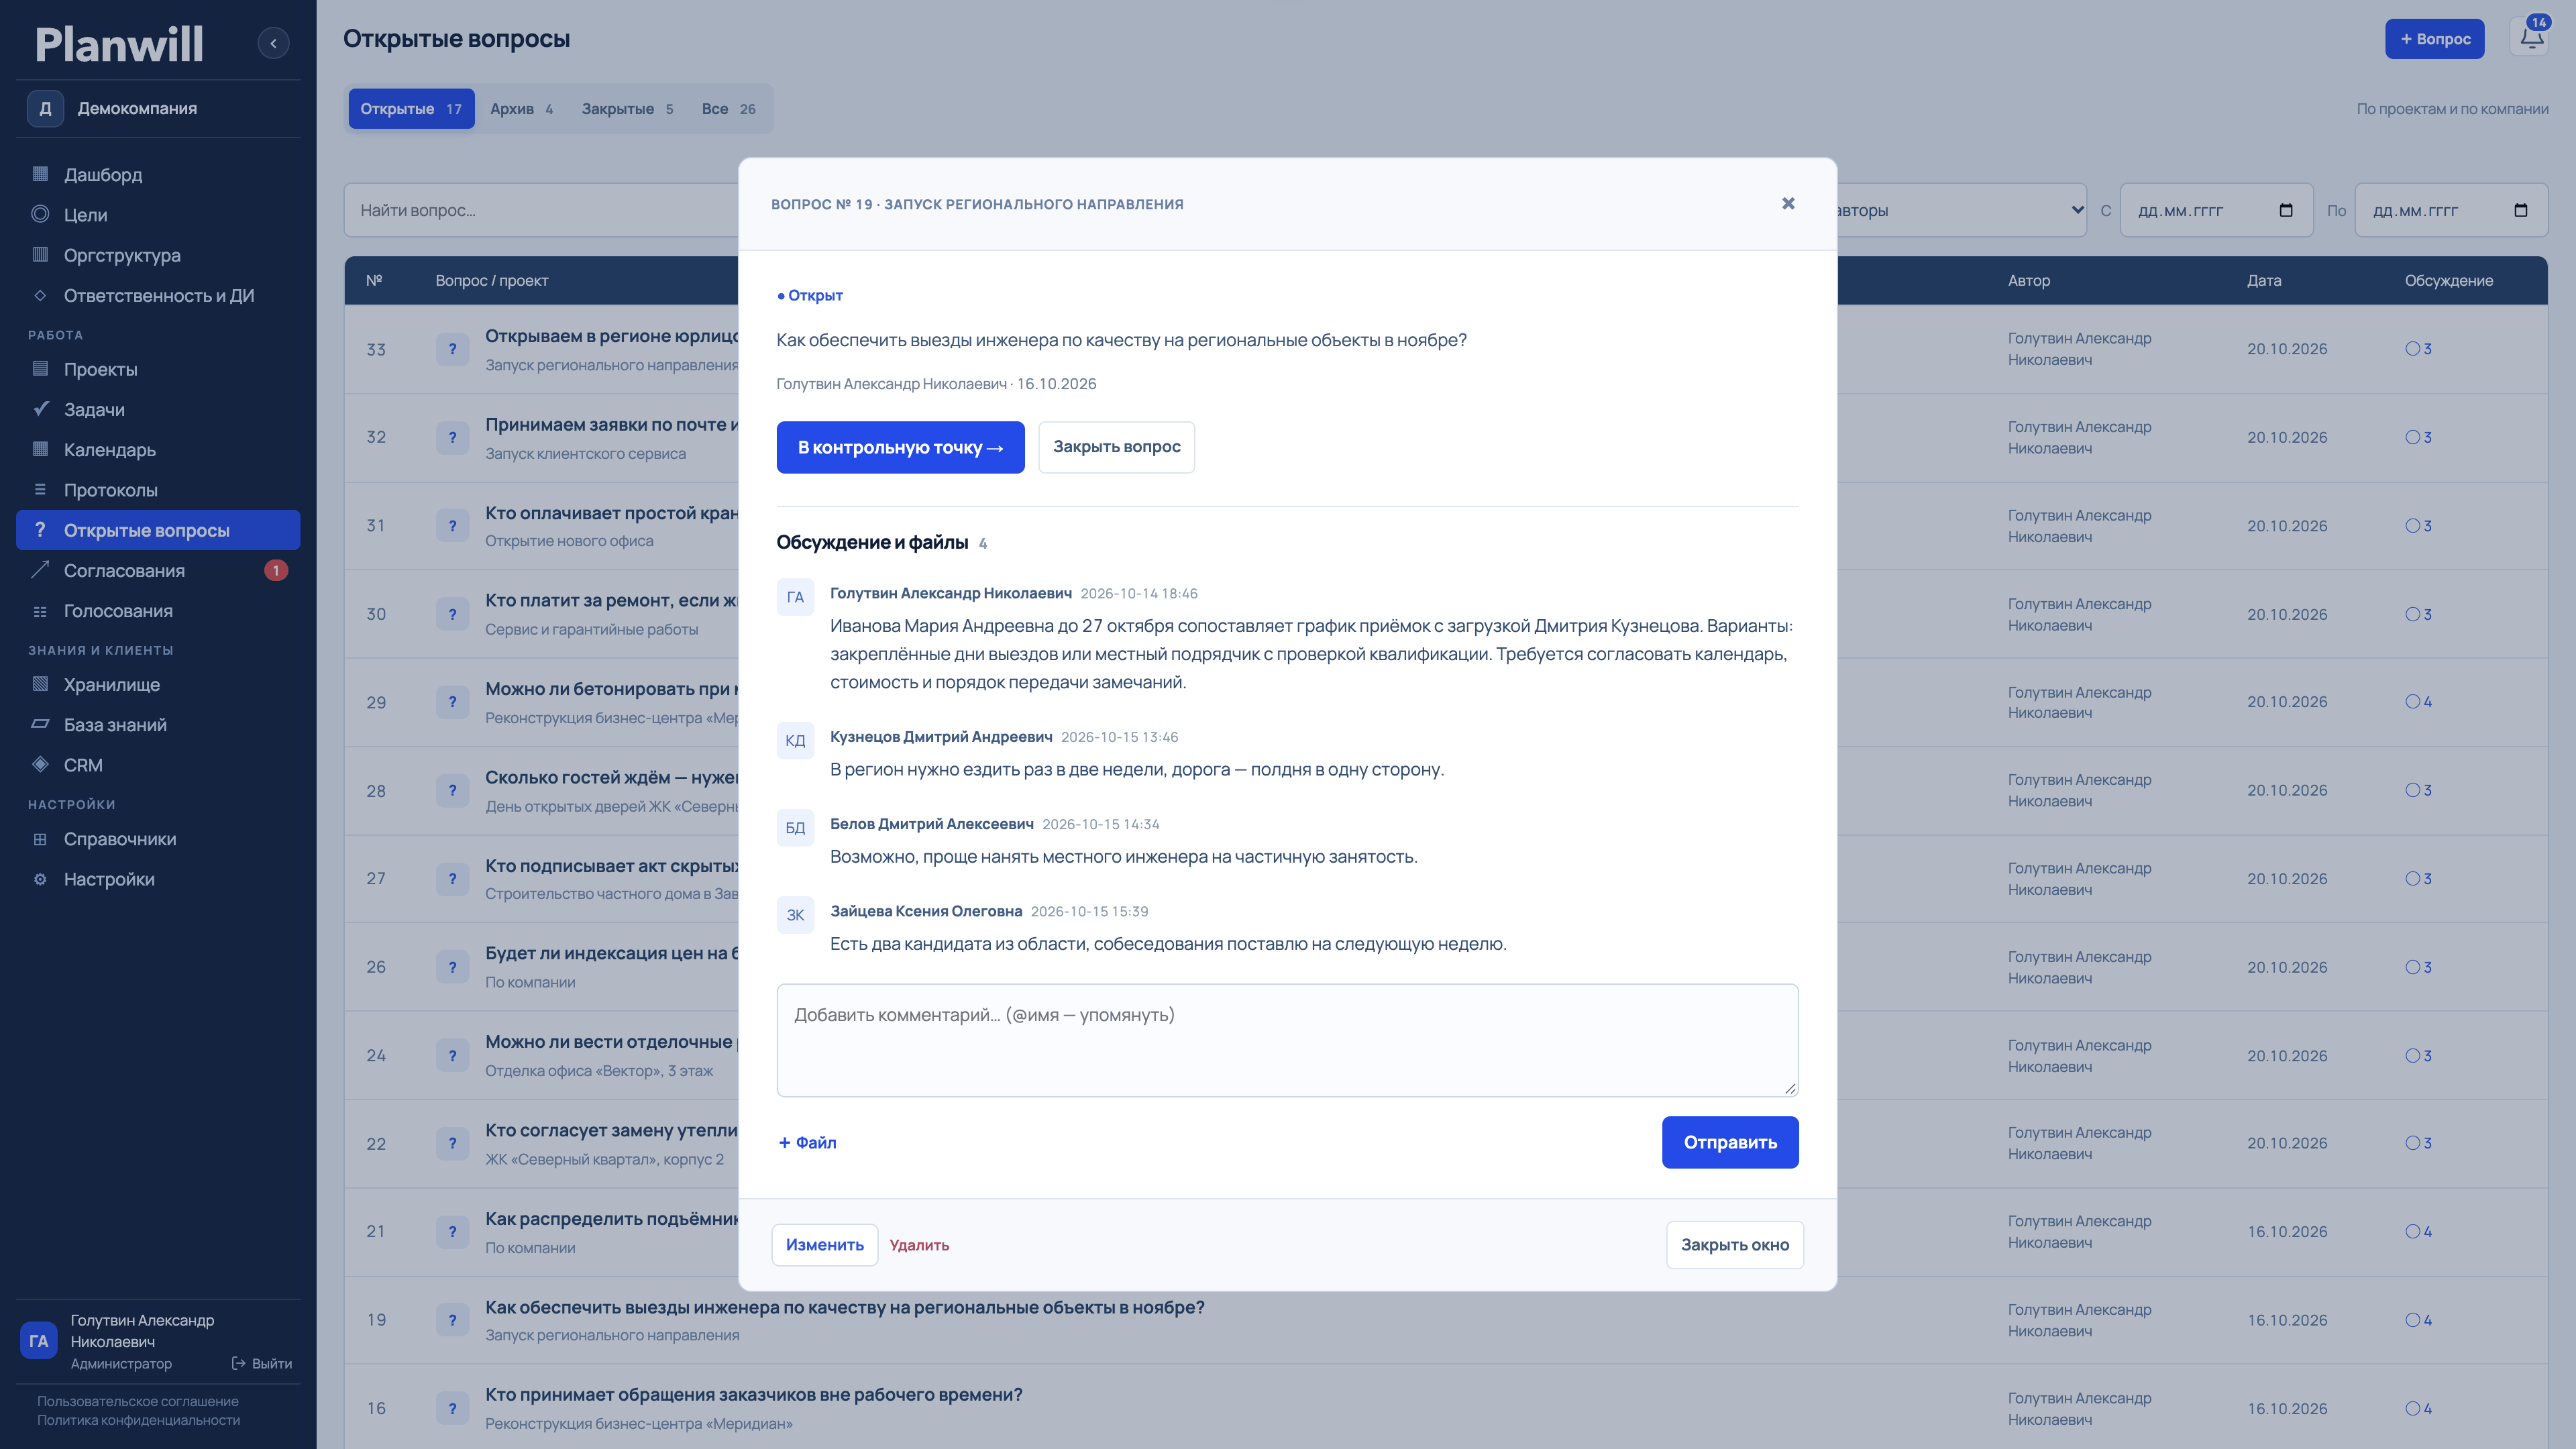Open the По date picker calendar icon
The height and width of the screenshot is (1449, 2576).
[x=2521, y=210]
